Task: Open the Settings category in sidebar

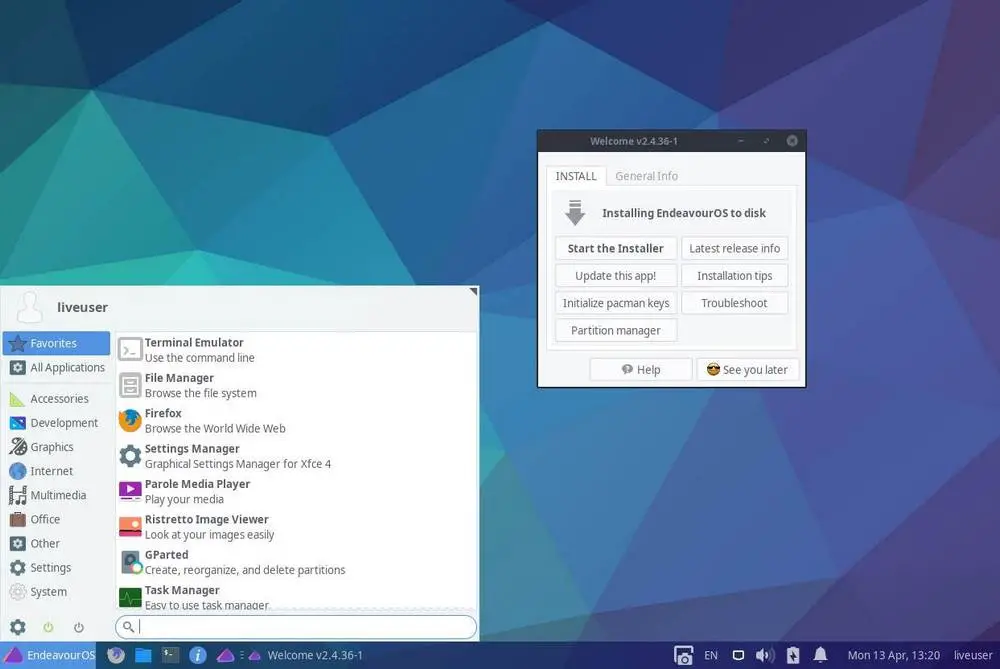Action: pyautogui.click(x=56, y=568)
